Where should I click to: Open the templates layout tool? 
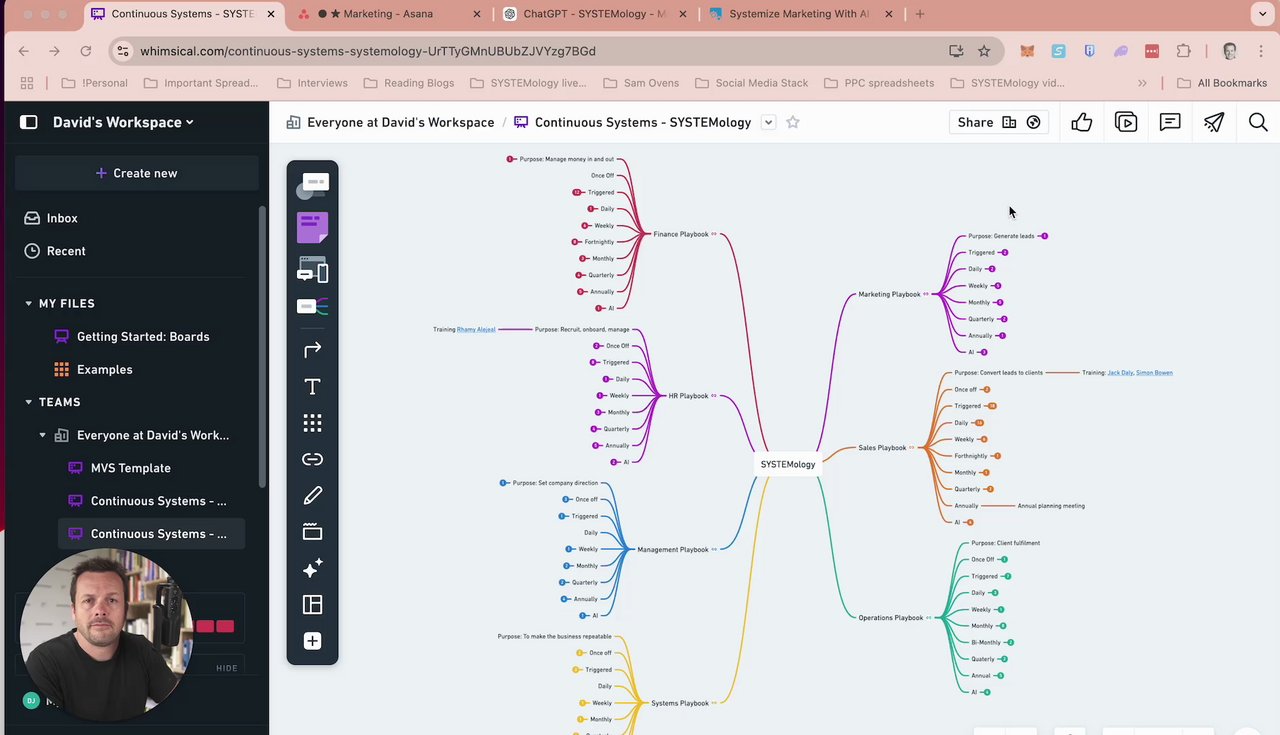point(312,604)
